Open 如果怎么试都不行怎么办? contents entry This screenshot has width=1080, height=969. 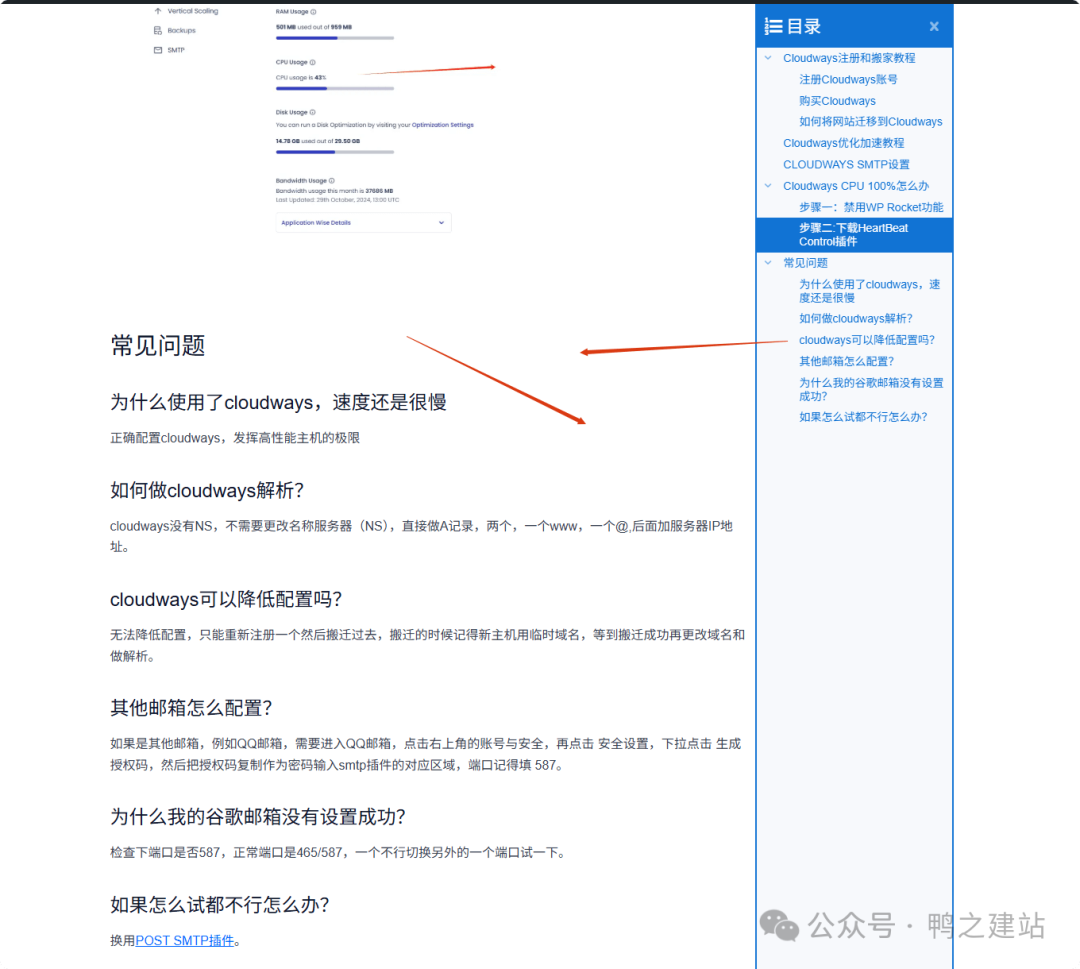[863, 417]
